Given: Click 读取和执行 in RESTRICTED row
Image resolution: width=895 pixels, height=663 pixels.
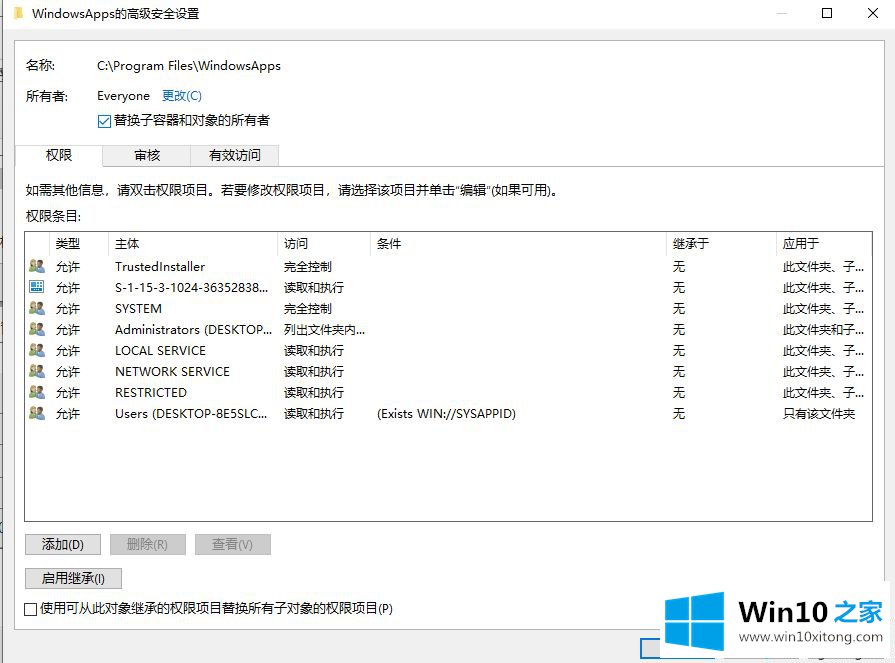Looking at the screenshot, I should [x=314, y=393].
